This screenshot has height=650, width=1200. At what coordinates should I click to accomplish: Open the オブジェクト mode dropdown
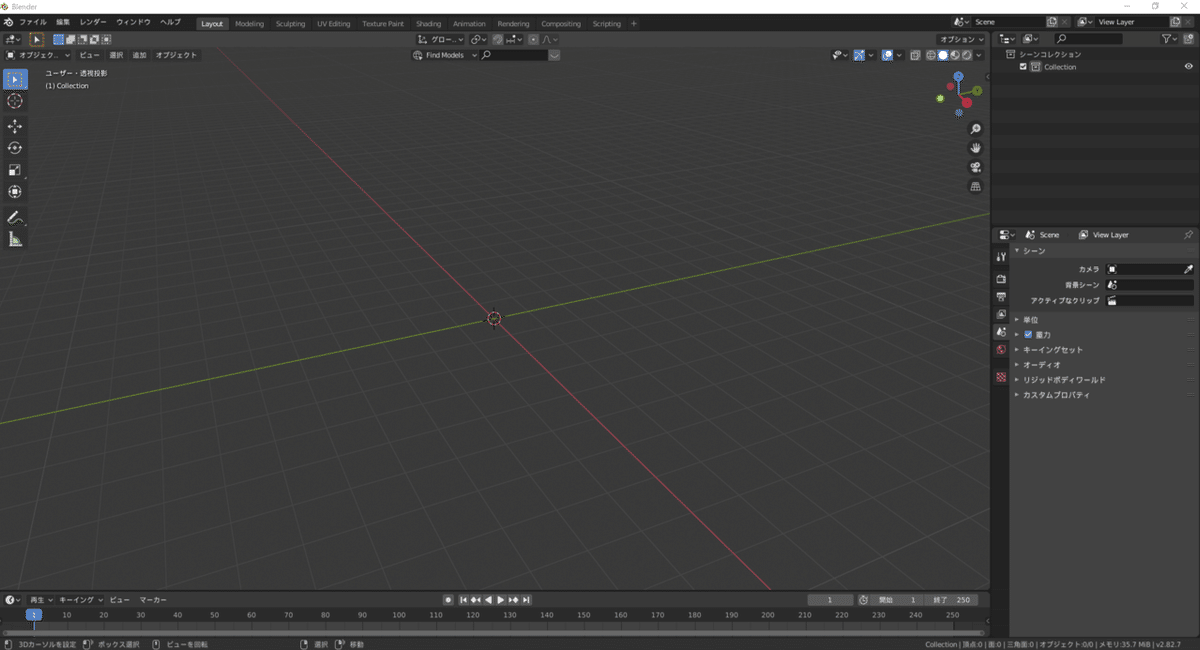pos(38,55)
